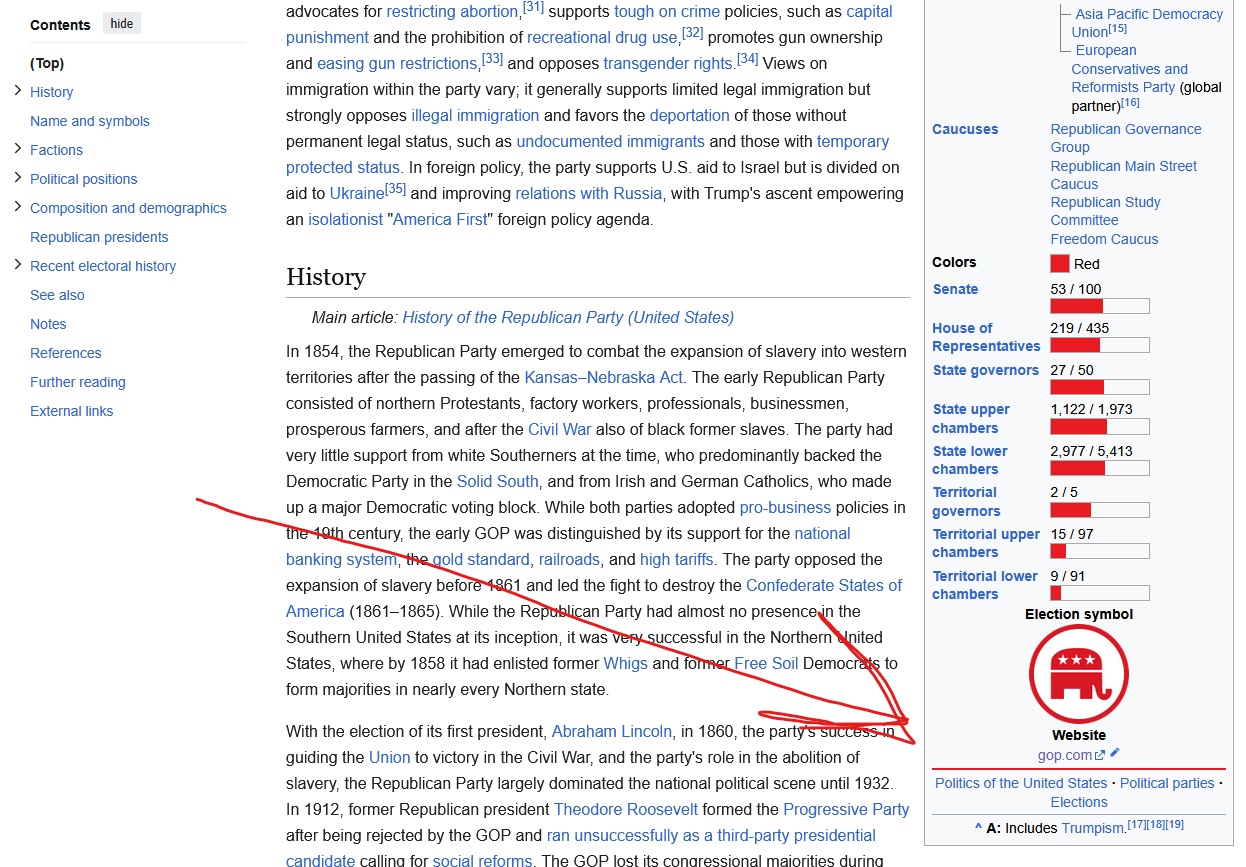The width and height of the screenshot is (1246, 867).
Task: Click the Republican elephant election symbol image
Action: click(x=1079, y=674)
